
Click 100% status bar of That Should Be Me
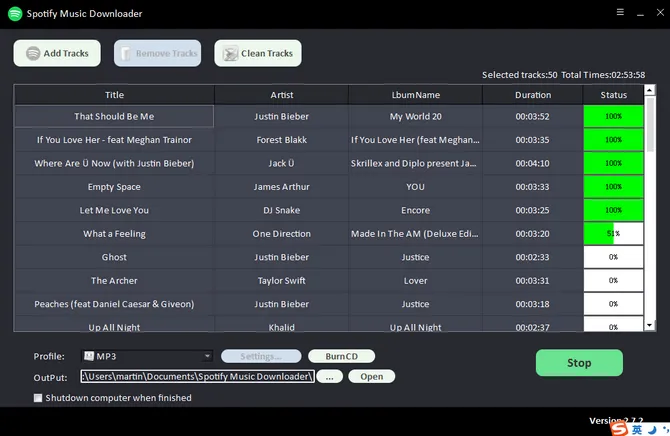(x=613, y=116)
